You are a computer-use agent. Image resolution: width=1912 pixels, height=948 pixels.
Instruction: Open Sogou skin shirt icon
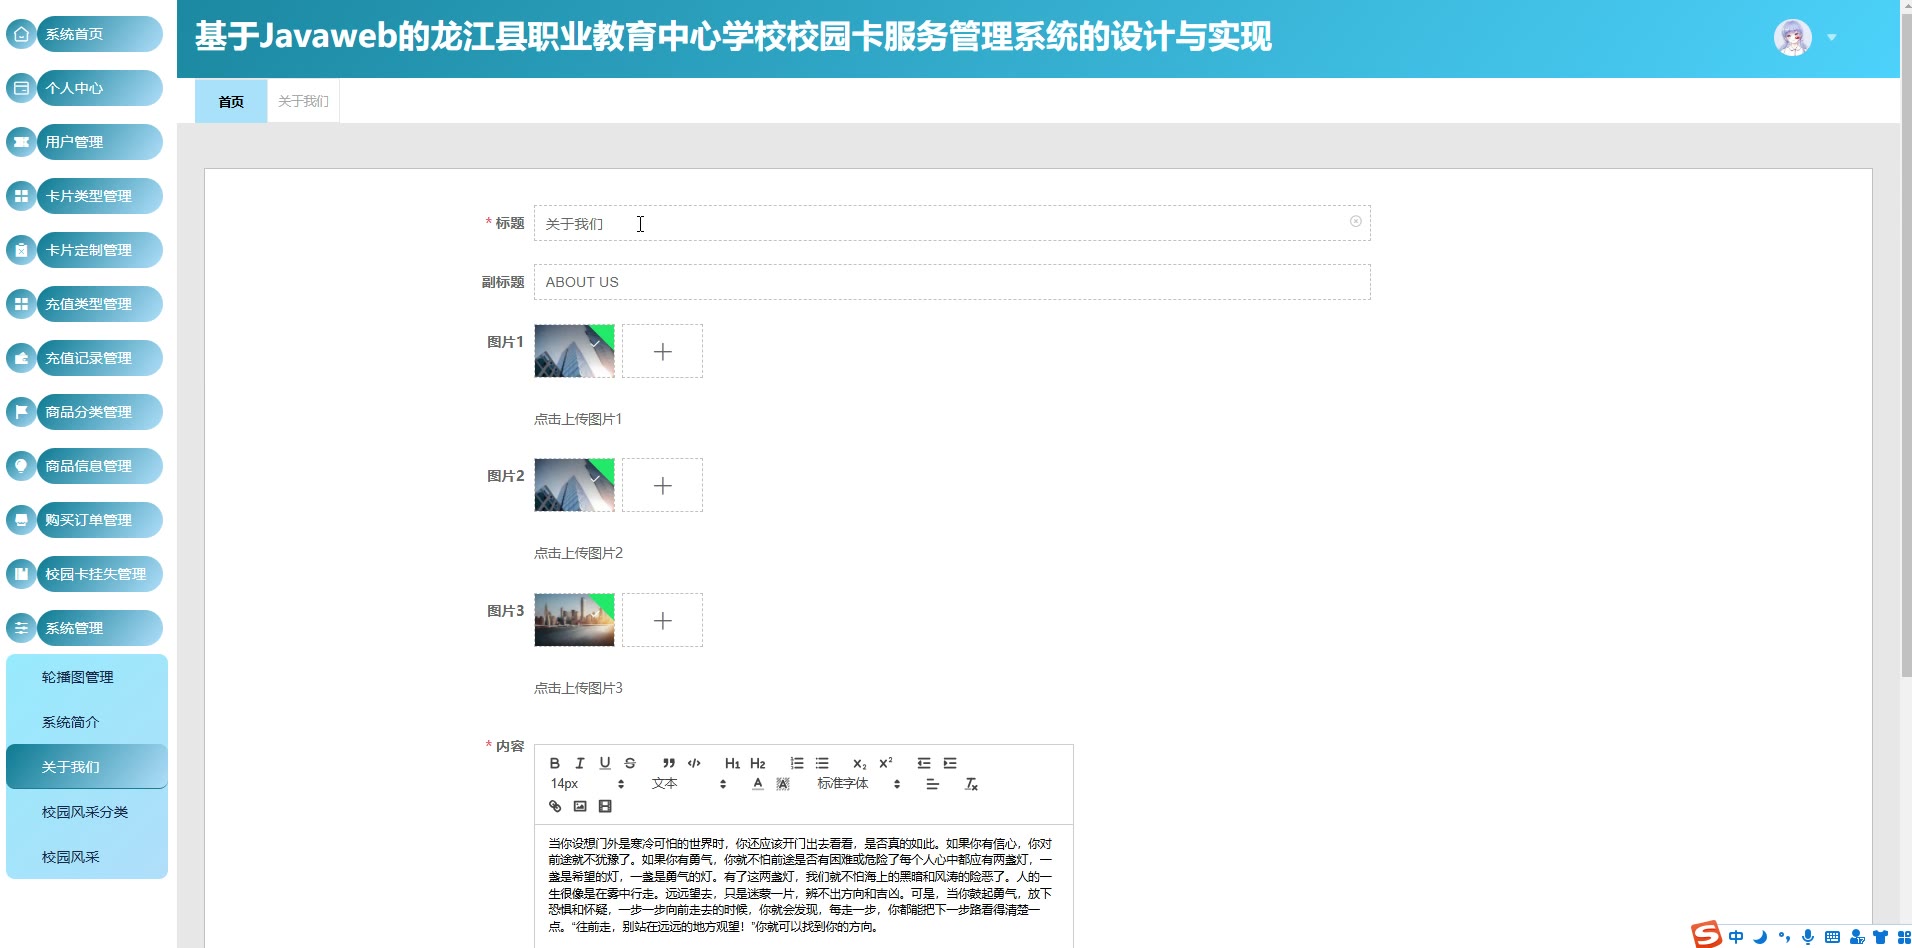(1880, 937)
